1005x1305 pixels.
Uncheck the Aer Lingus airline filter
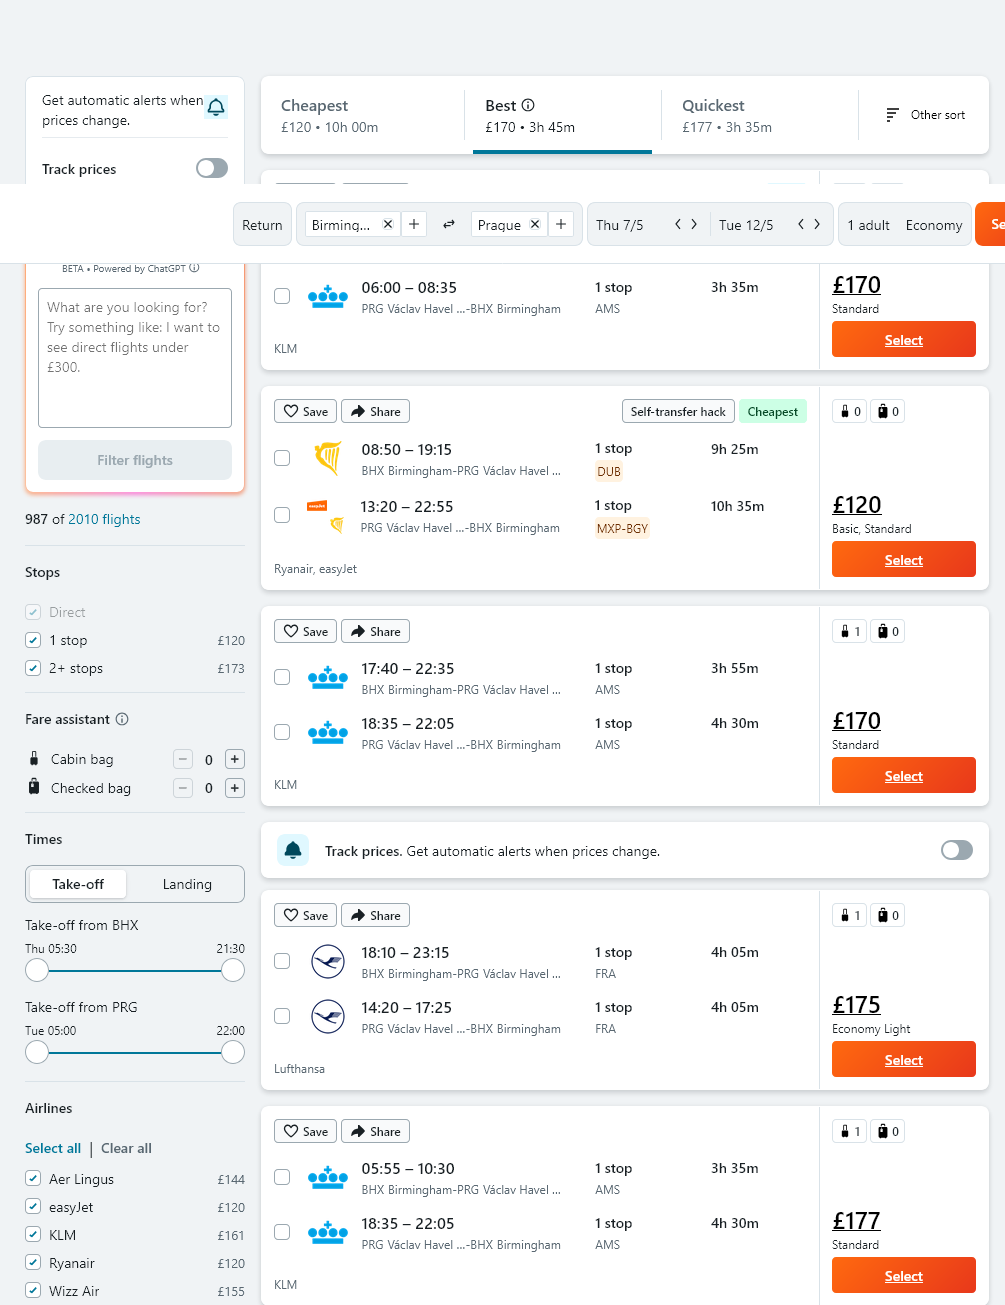(33, 1179)
